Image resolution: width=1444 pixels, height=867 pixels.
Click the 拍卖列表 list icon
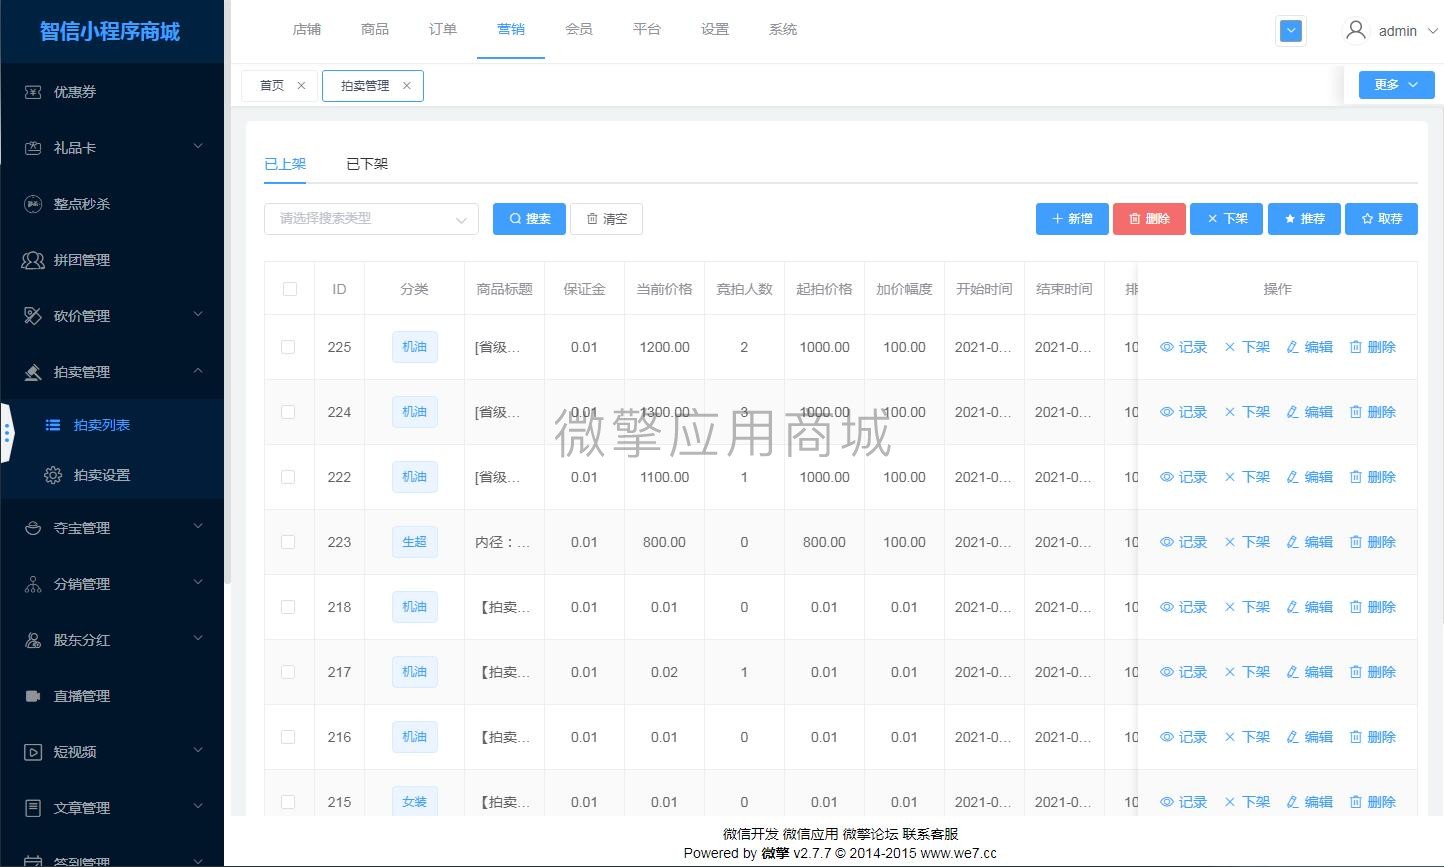pos(53,425)
